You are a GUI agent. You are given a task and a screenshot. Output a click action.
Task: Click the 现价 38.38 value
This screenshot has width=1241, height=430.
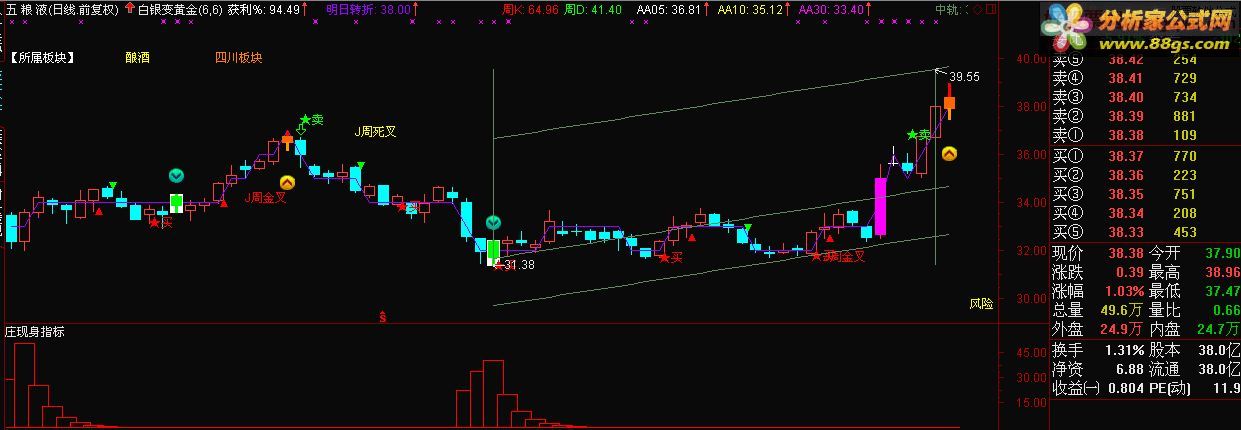1127,253
